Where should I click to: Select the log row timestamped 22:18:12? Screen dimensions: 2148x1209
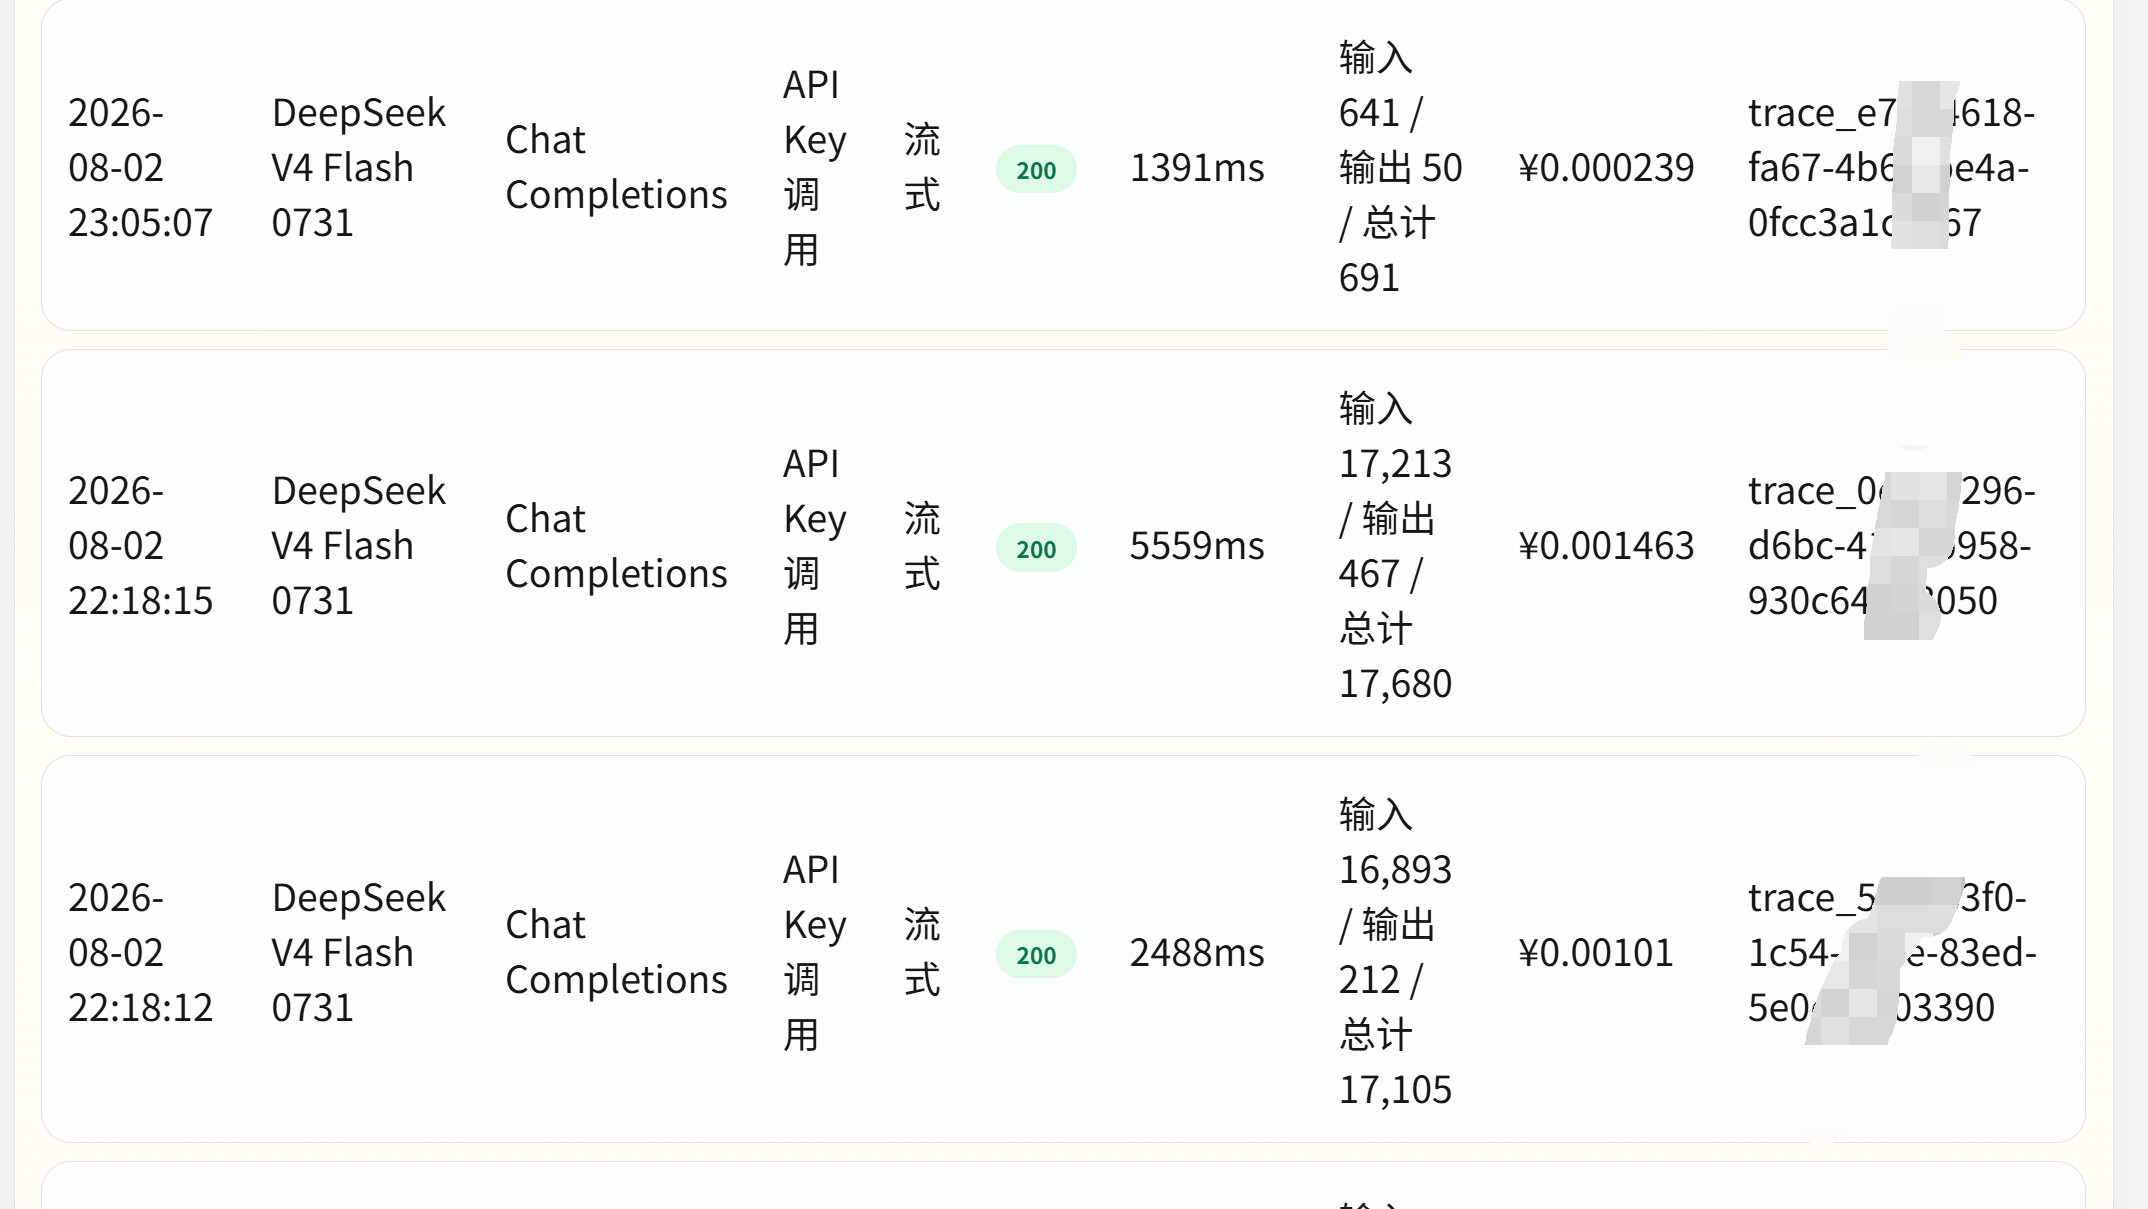[1063, 949]
